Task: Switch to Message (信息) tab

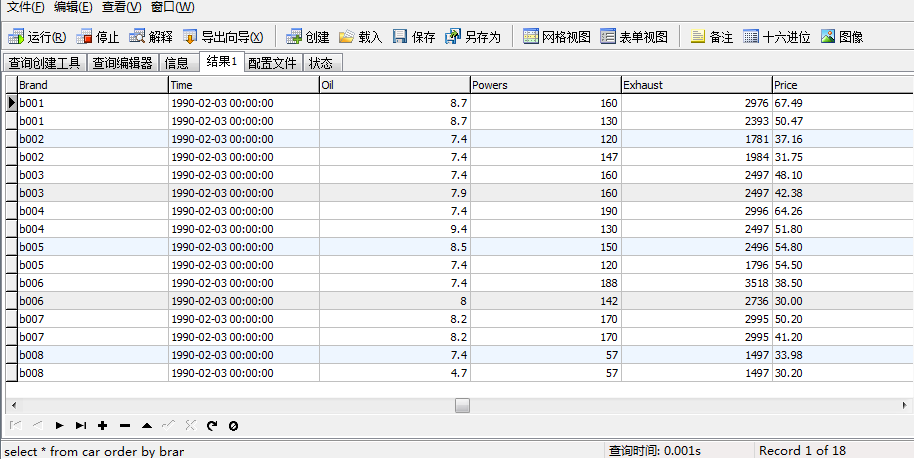Action: [x=177, y=63]
